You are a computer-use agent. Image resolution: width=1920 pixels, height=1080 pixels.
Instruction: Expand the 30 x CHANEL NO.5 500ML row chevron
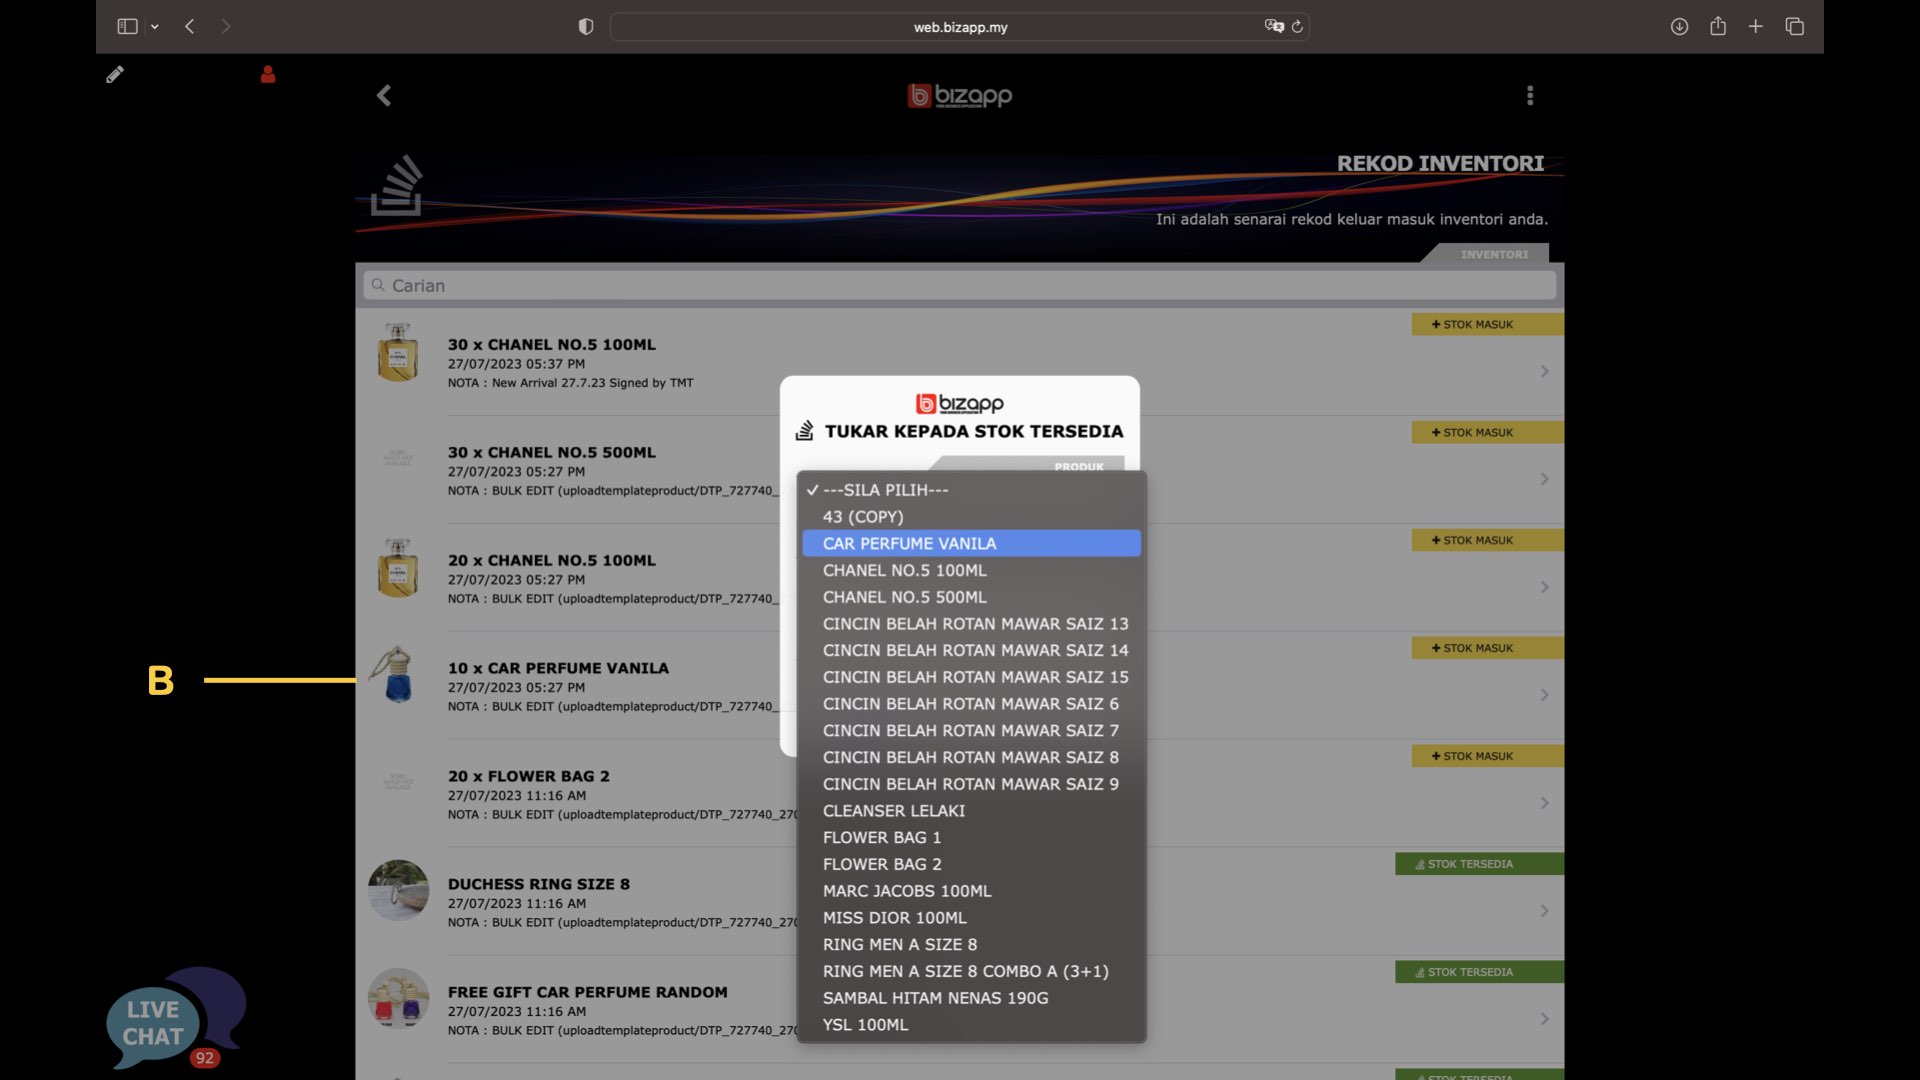1545,479
